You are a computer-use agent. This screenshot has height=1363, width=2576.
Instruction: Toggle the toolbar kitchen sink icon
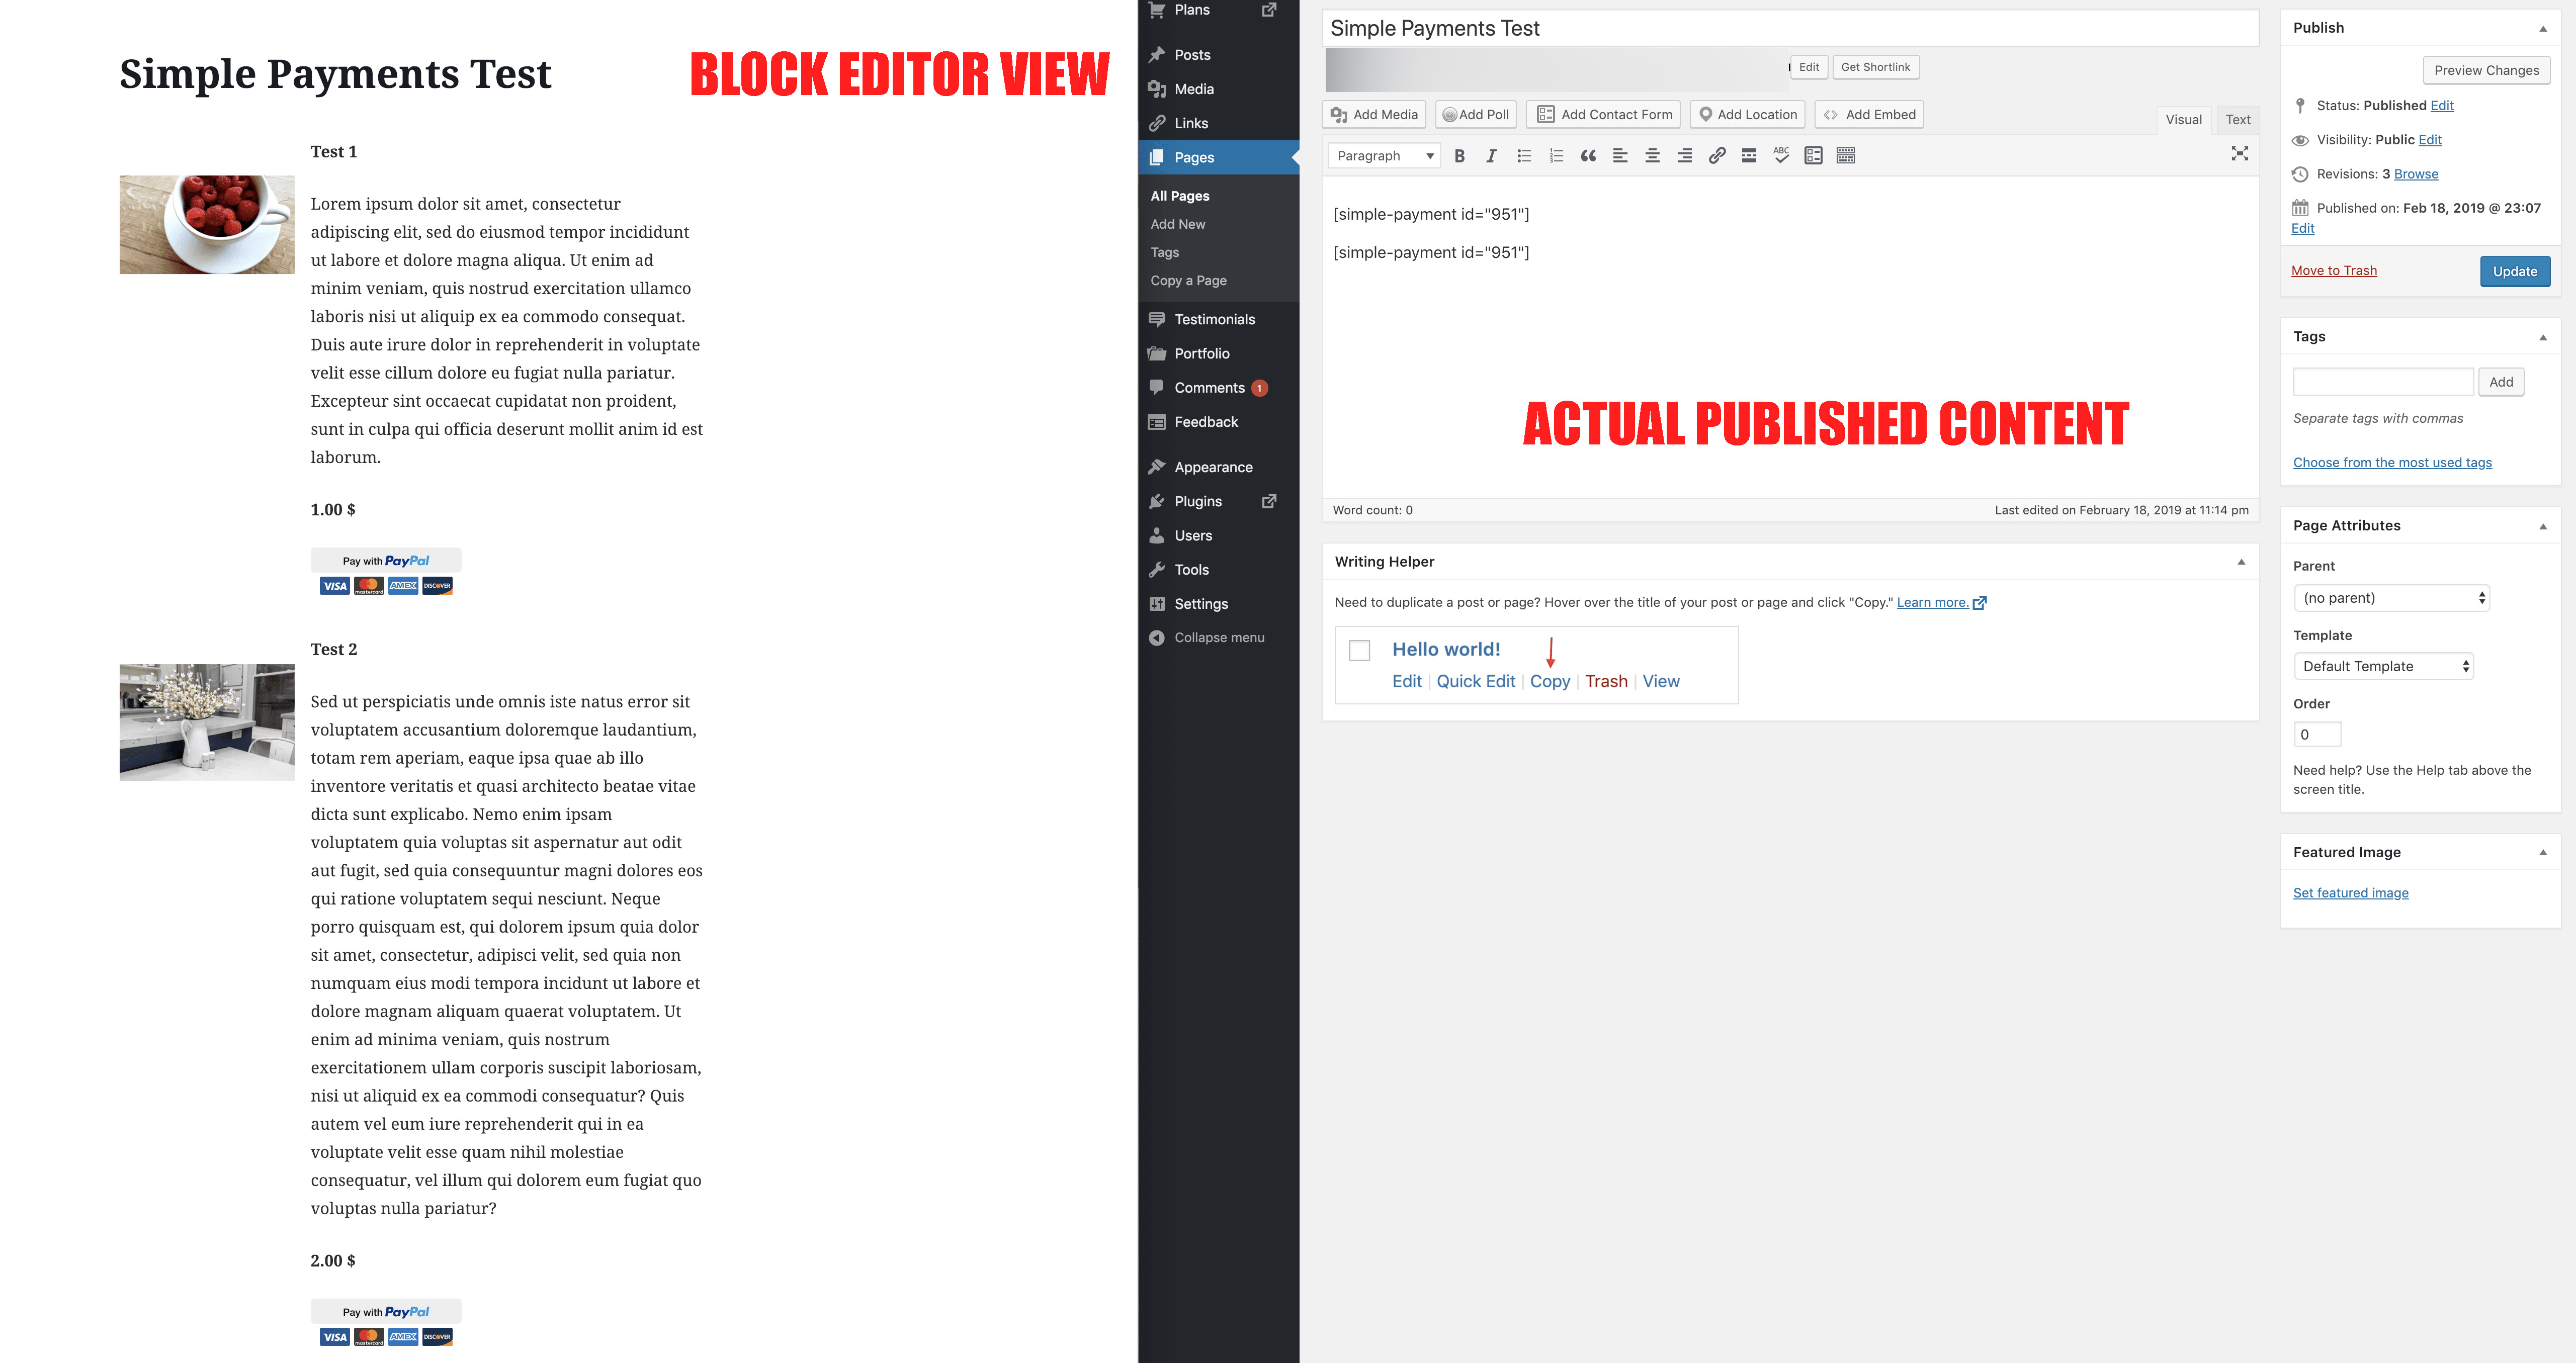[1846, 156]
